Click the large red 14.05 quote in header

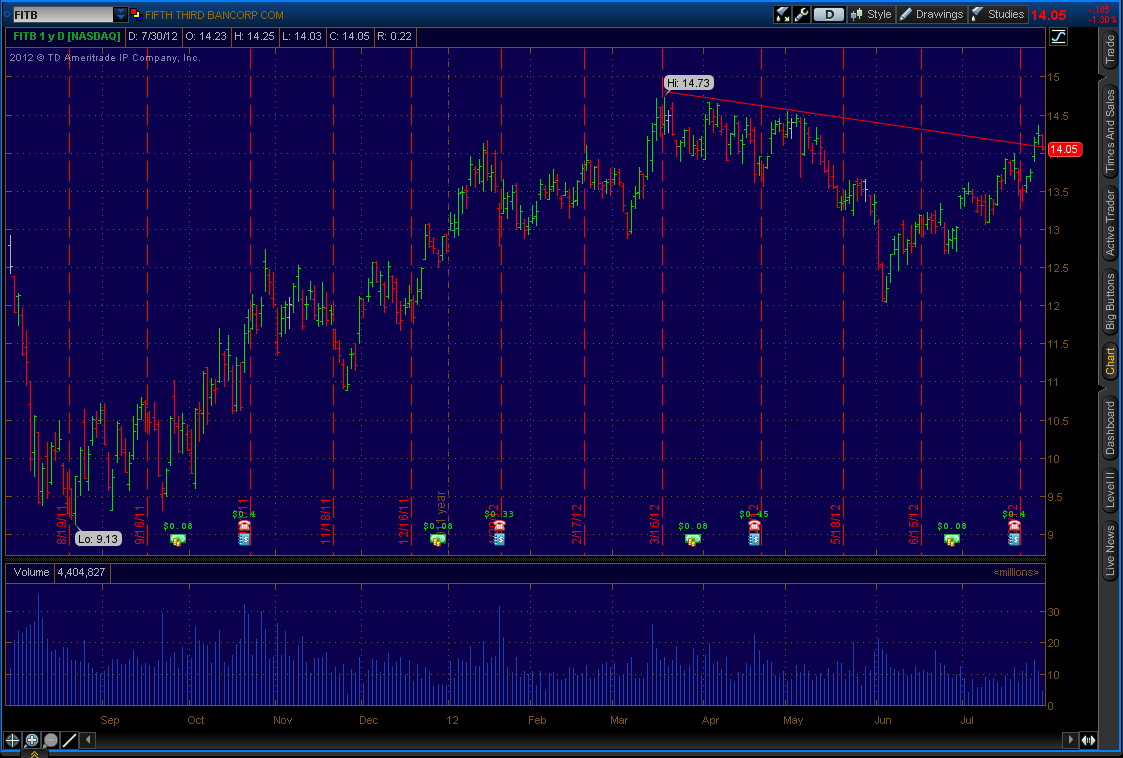click(1049, 15)
